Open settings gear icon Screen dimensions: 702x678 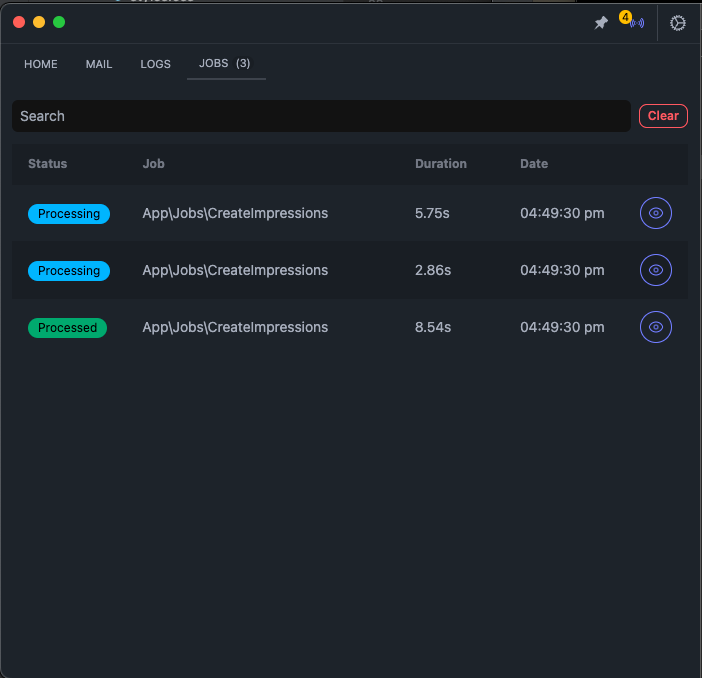pyautogui.click(x=677, y=23)
